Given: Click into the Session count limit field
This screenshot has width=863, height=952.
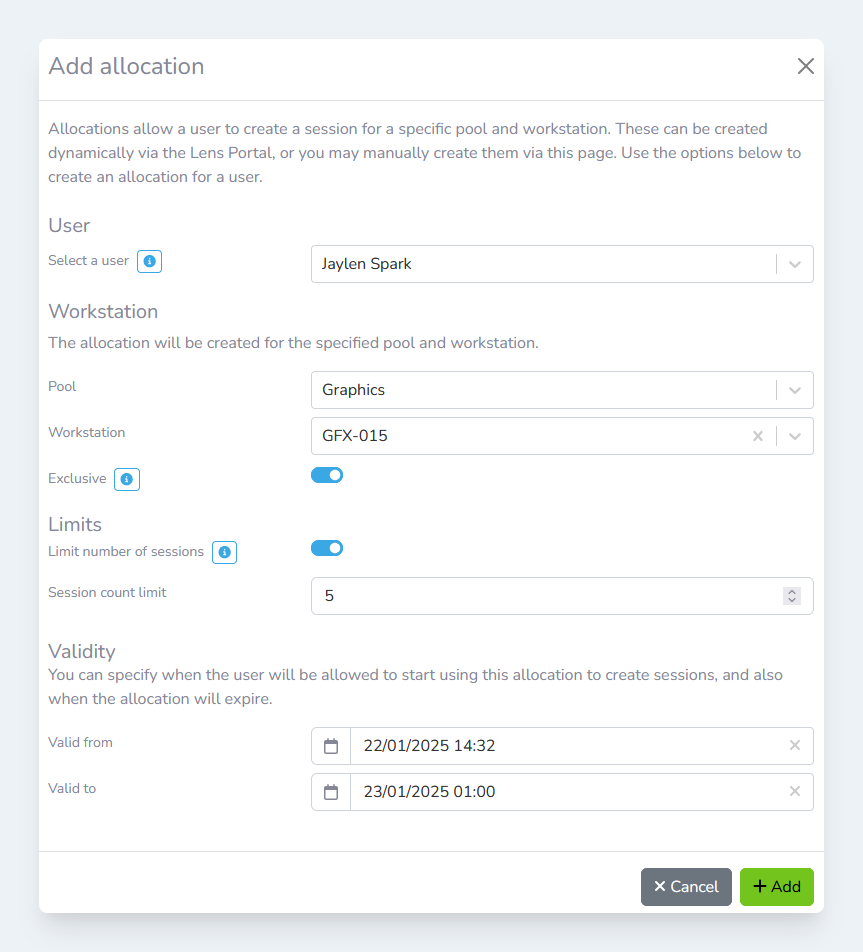Looking at the screenshot, I should click(x=540, y=596).
